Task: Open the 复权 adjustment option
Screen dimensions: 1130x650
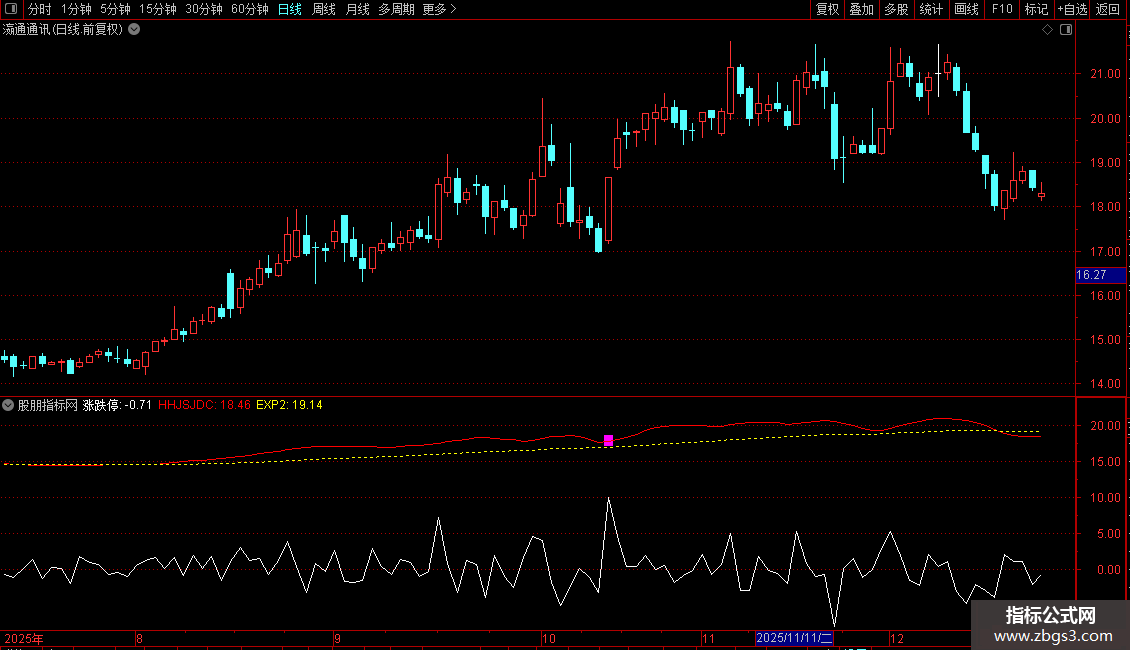Action: pos(827,9)
